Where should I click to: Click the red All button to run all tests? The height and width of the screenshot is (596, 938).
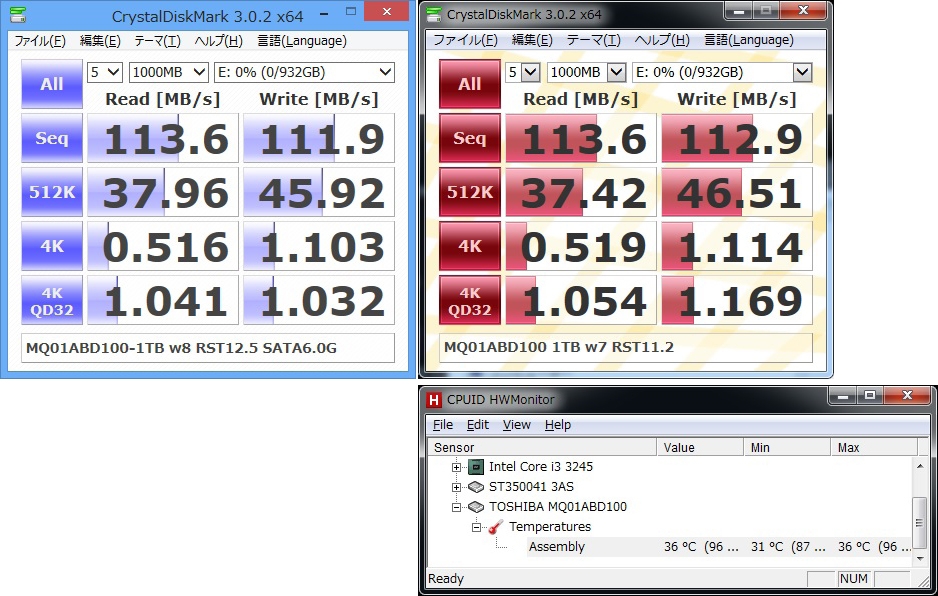click(x=470, y=84)
